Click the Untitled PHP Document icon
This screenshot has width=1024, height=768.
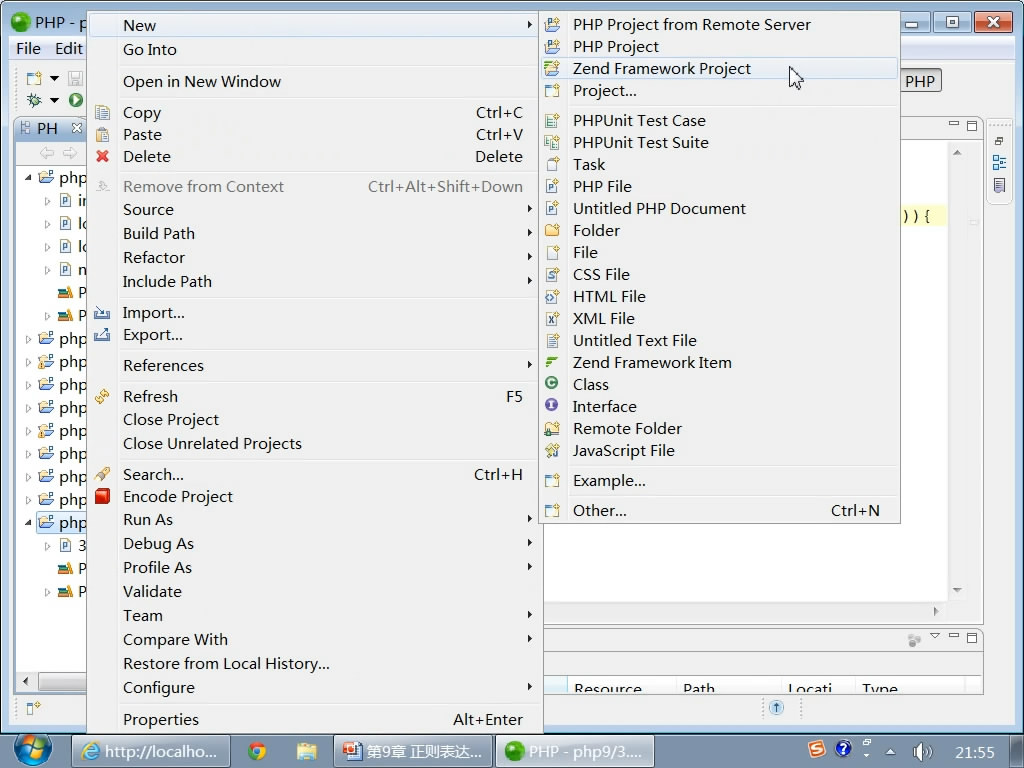click(x=552, y=208)
